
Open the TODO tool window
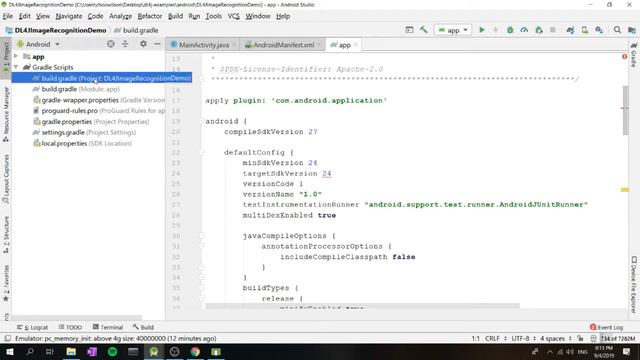click(x=70, y=327)
